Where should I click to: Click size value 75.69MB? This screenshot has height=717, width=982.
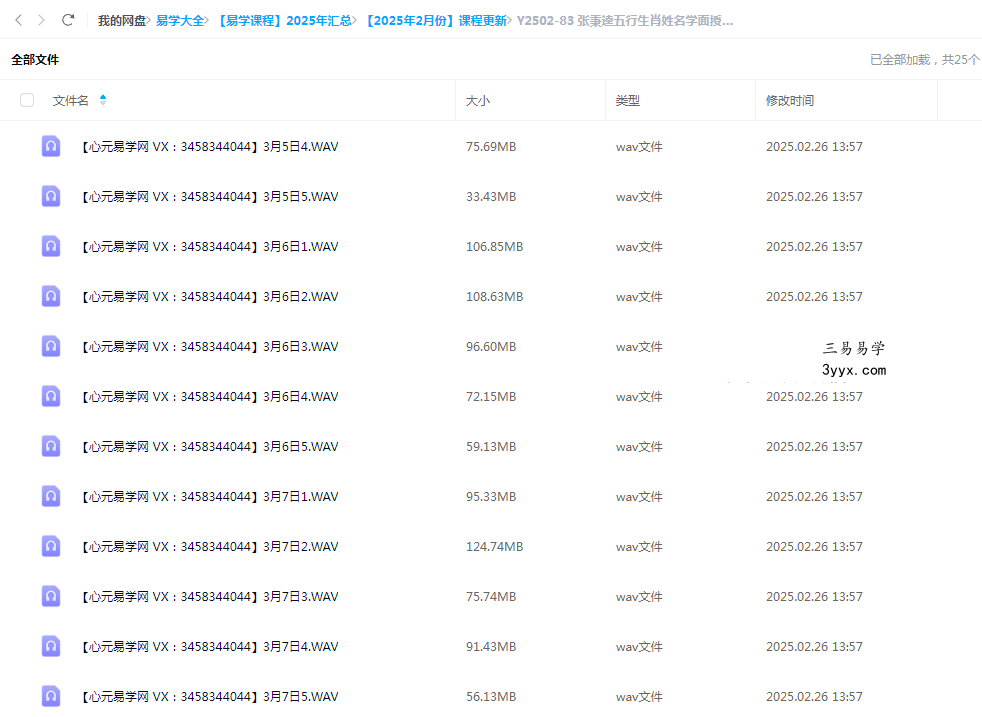[491, 147]
